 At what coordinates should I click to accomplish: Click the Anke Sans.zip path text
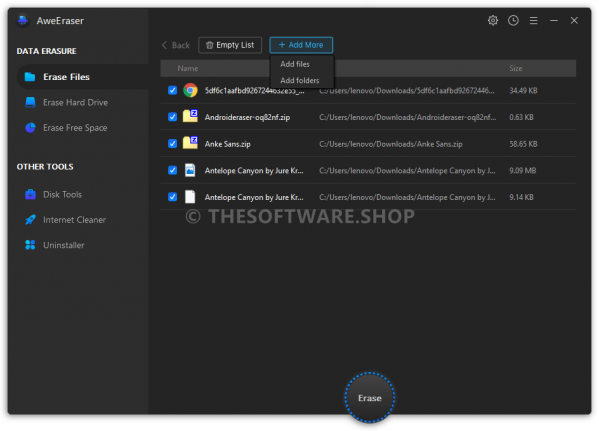[x=391, y=144]
